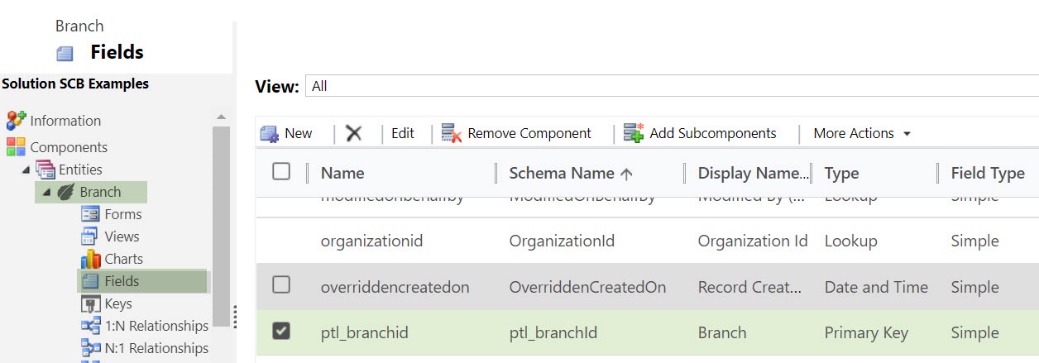
Task: Click the Information node icon
Action: [15, 121]
